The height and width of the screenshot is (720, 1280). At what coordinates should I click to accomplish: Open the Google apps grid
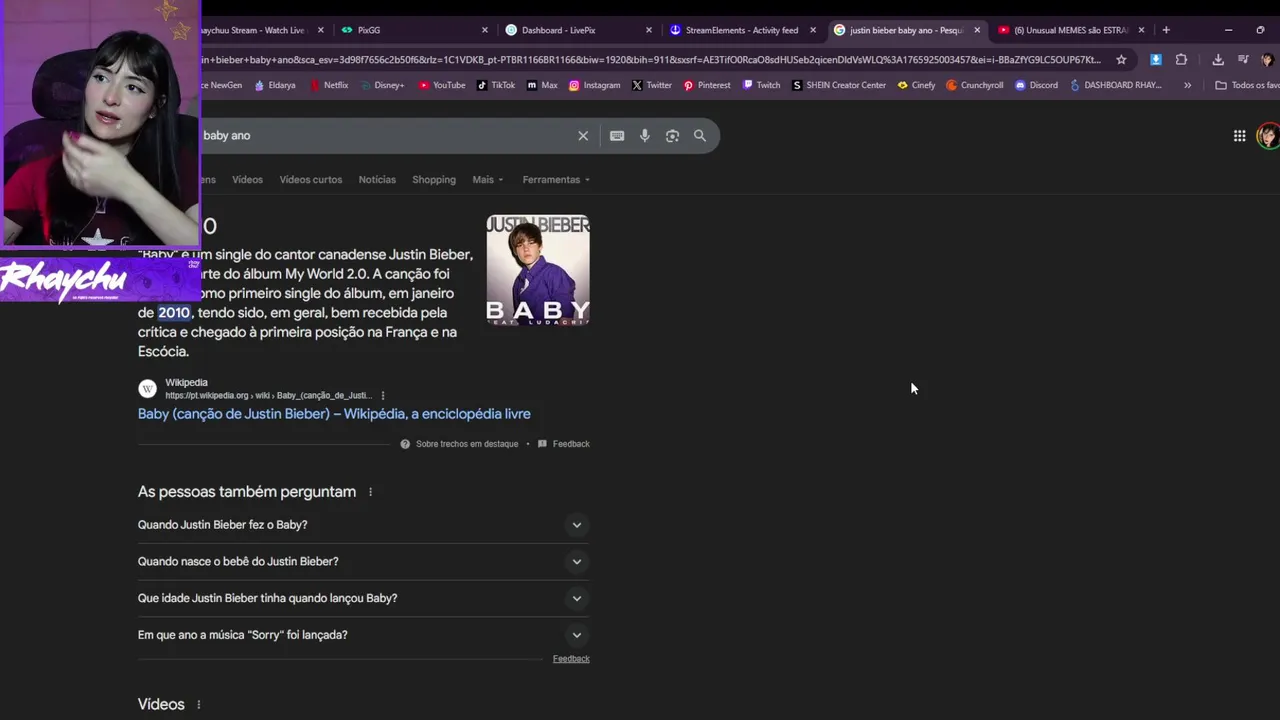tap(1239, 136)
